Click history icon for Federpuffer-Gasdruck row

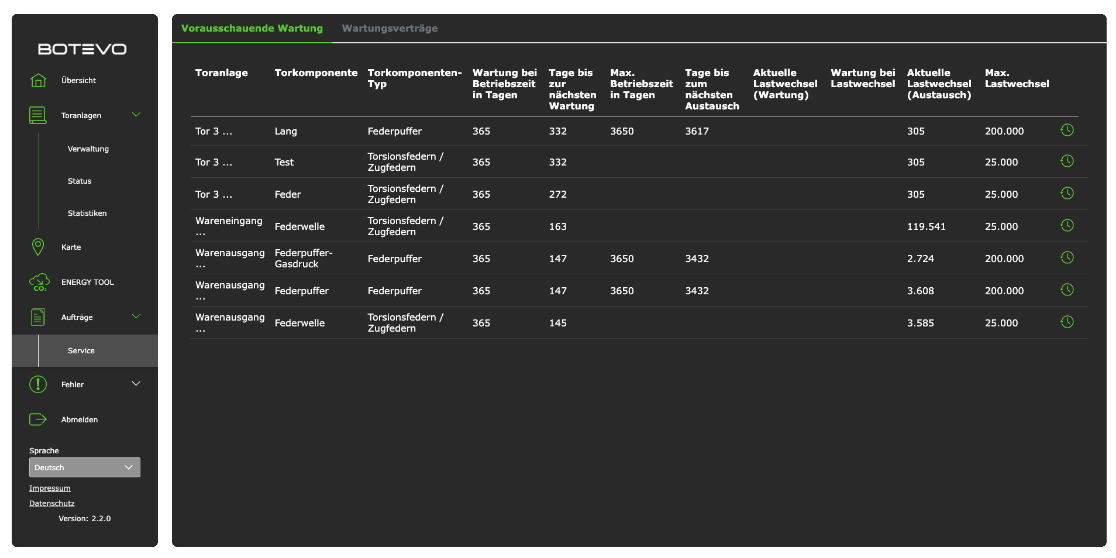pyautogui.click(x=1067, y=258)
